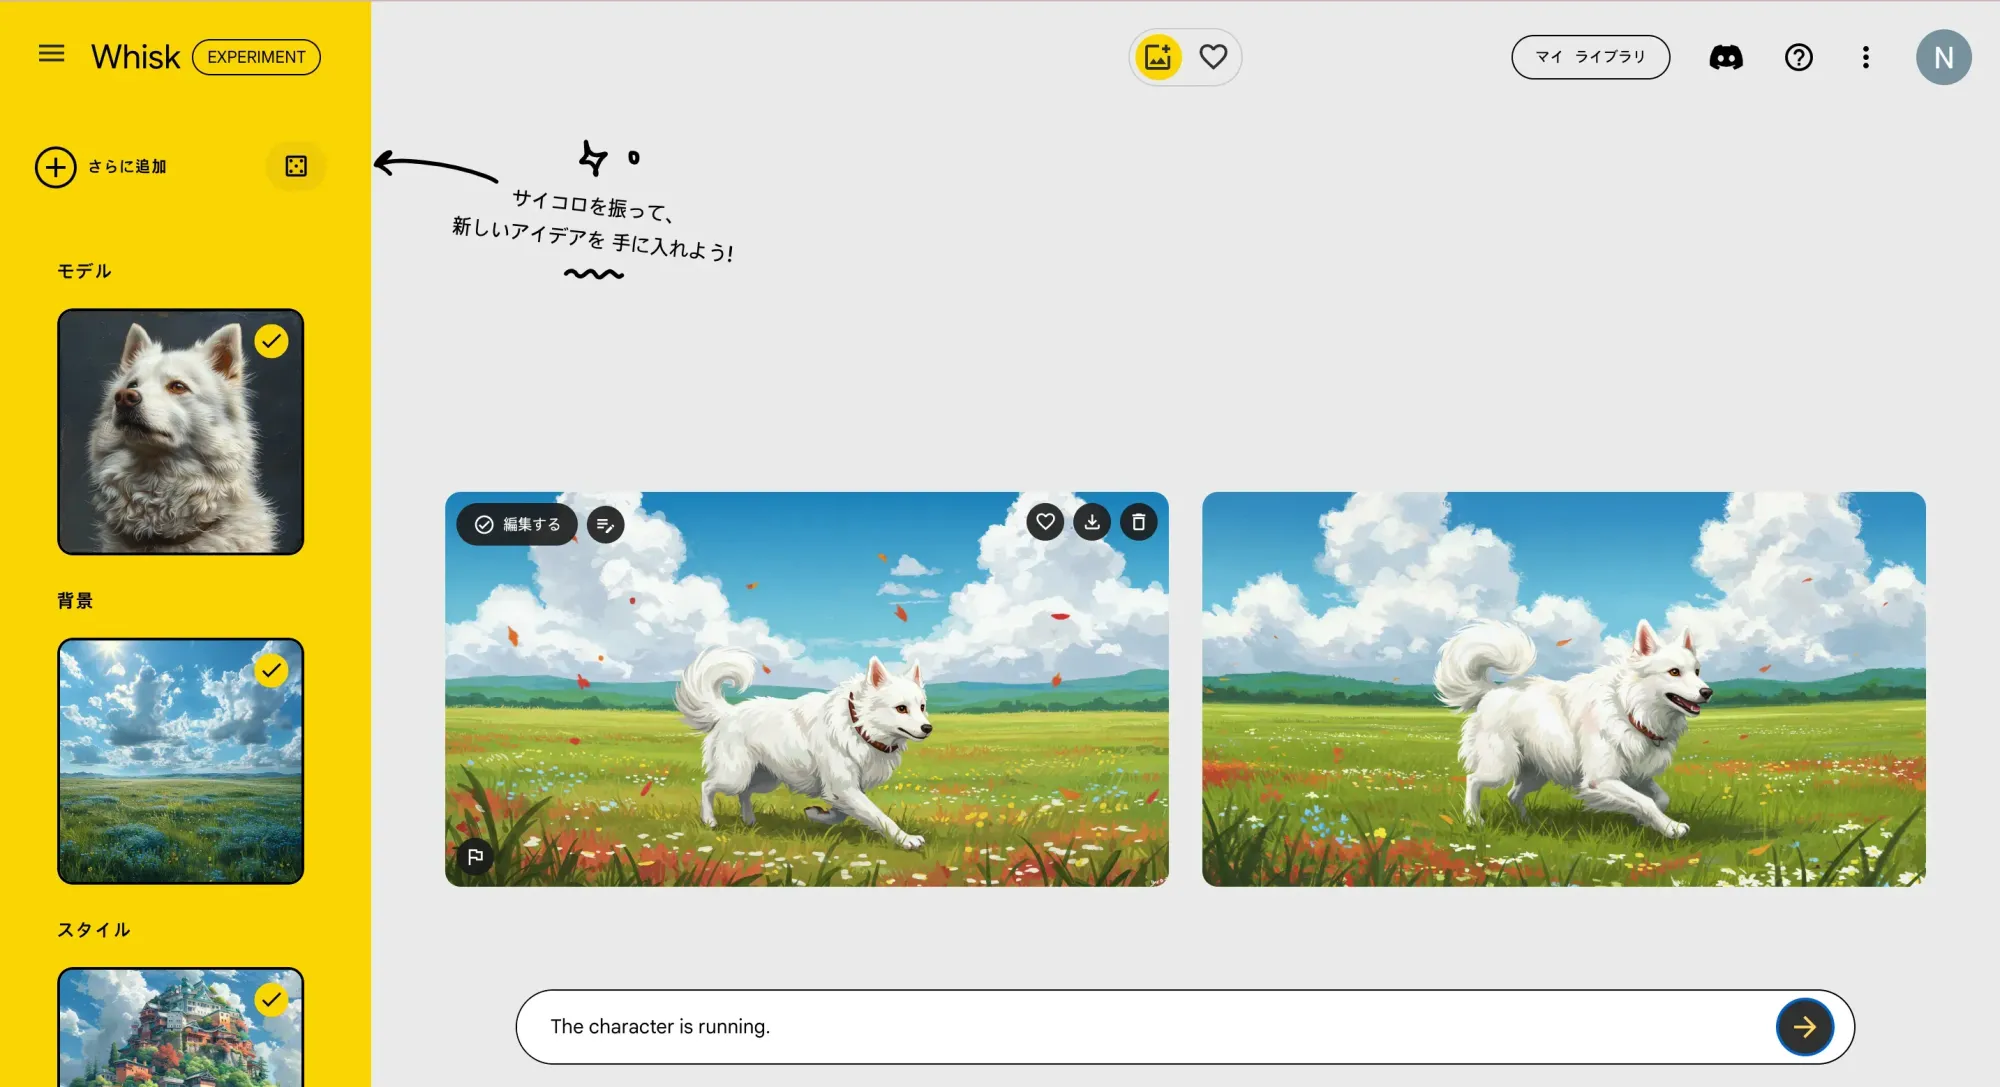Click the add-image icon at top center
The image size is (2000, 1087).
coord(1158,57)
